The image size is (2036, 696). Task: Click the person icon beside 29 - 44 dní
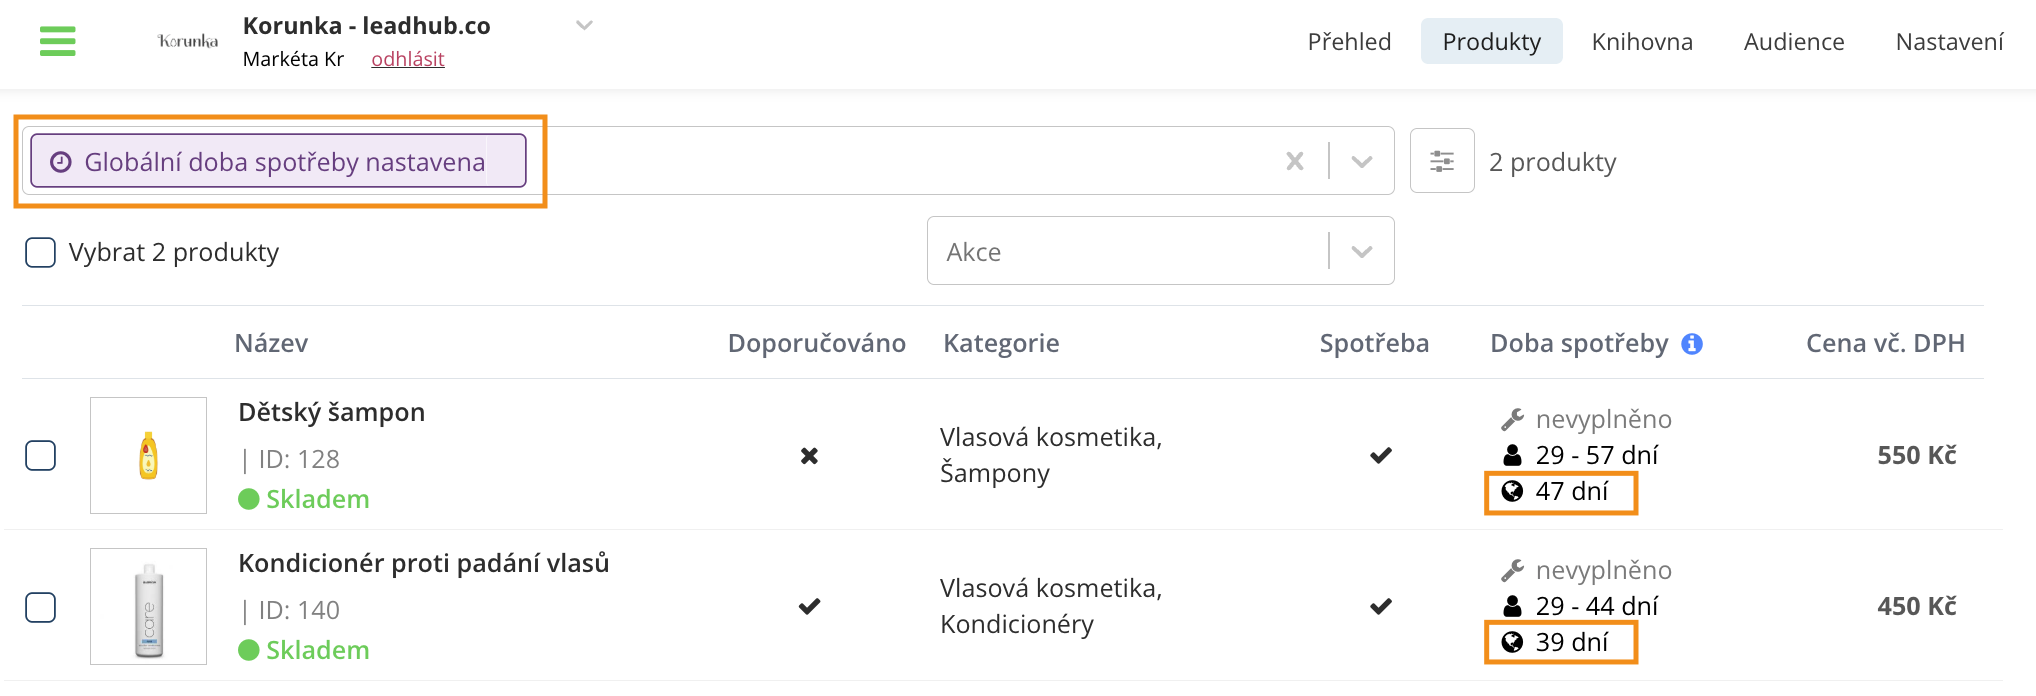tap(1513, 606)
